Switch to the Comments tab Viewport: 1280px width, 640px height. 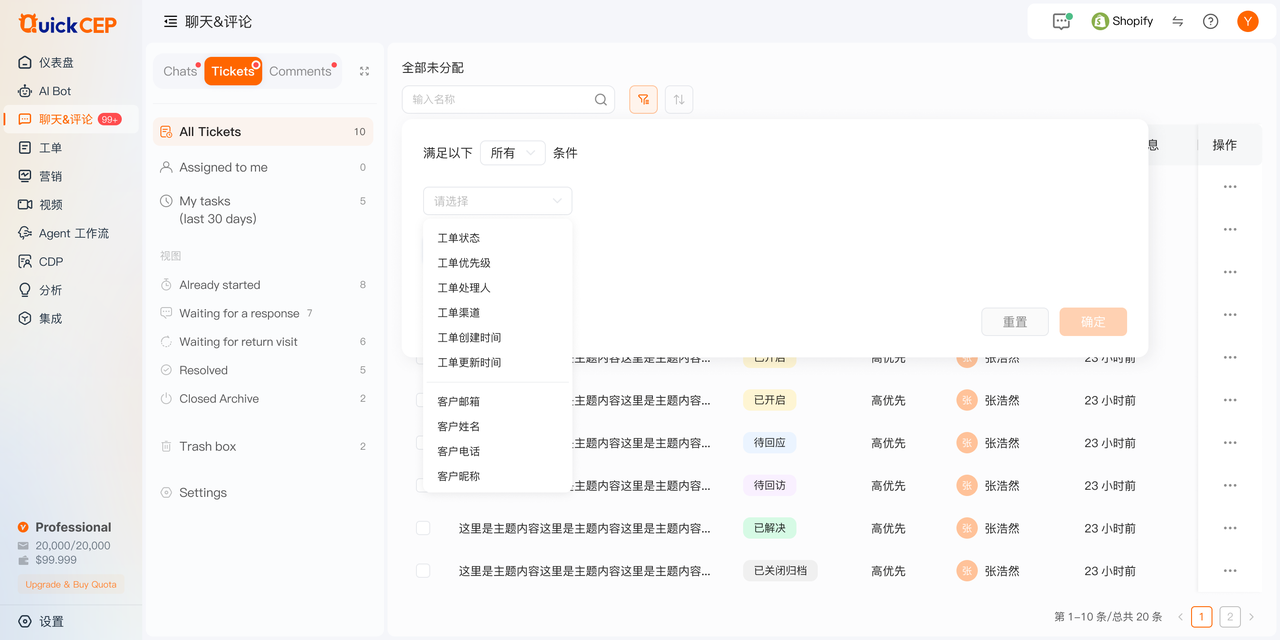pyautogui.click(x=300, y=71)
